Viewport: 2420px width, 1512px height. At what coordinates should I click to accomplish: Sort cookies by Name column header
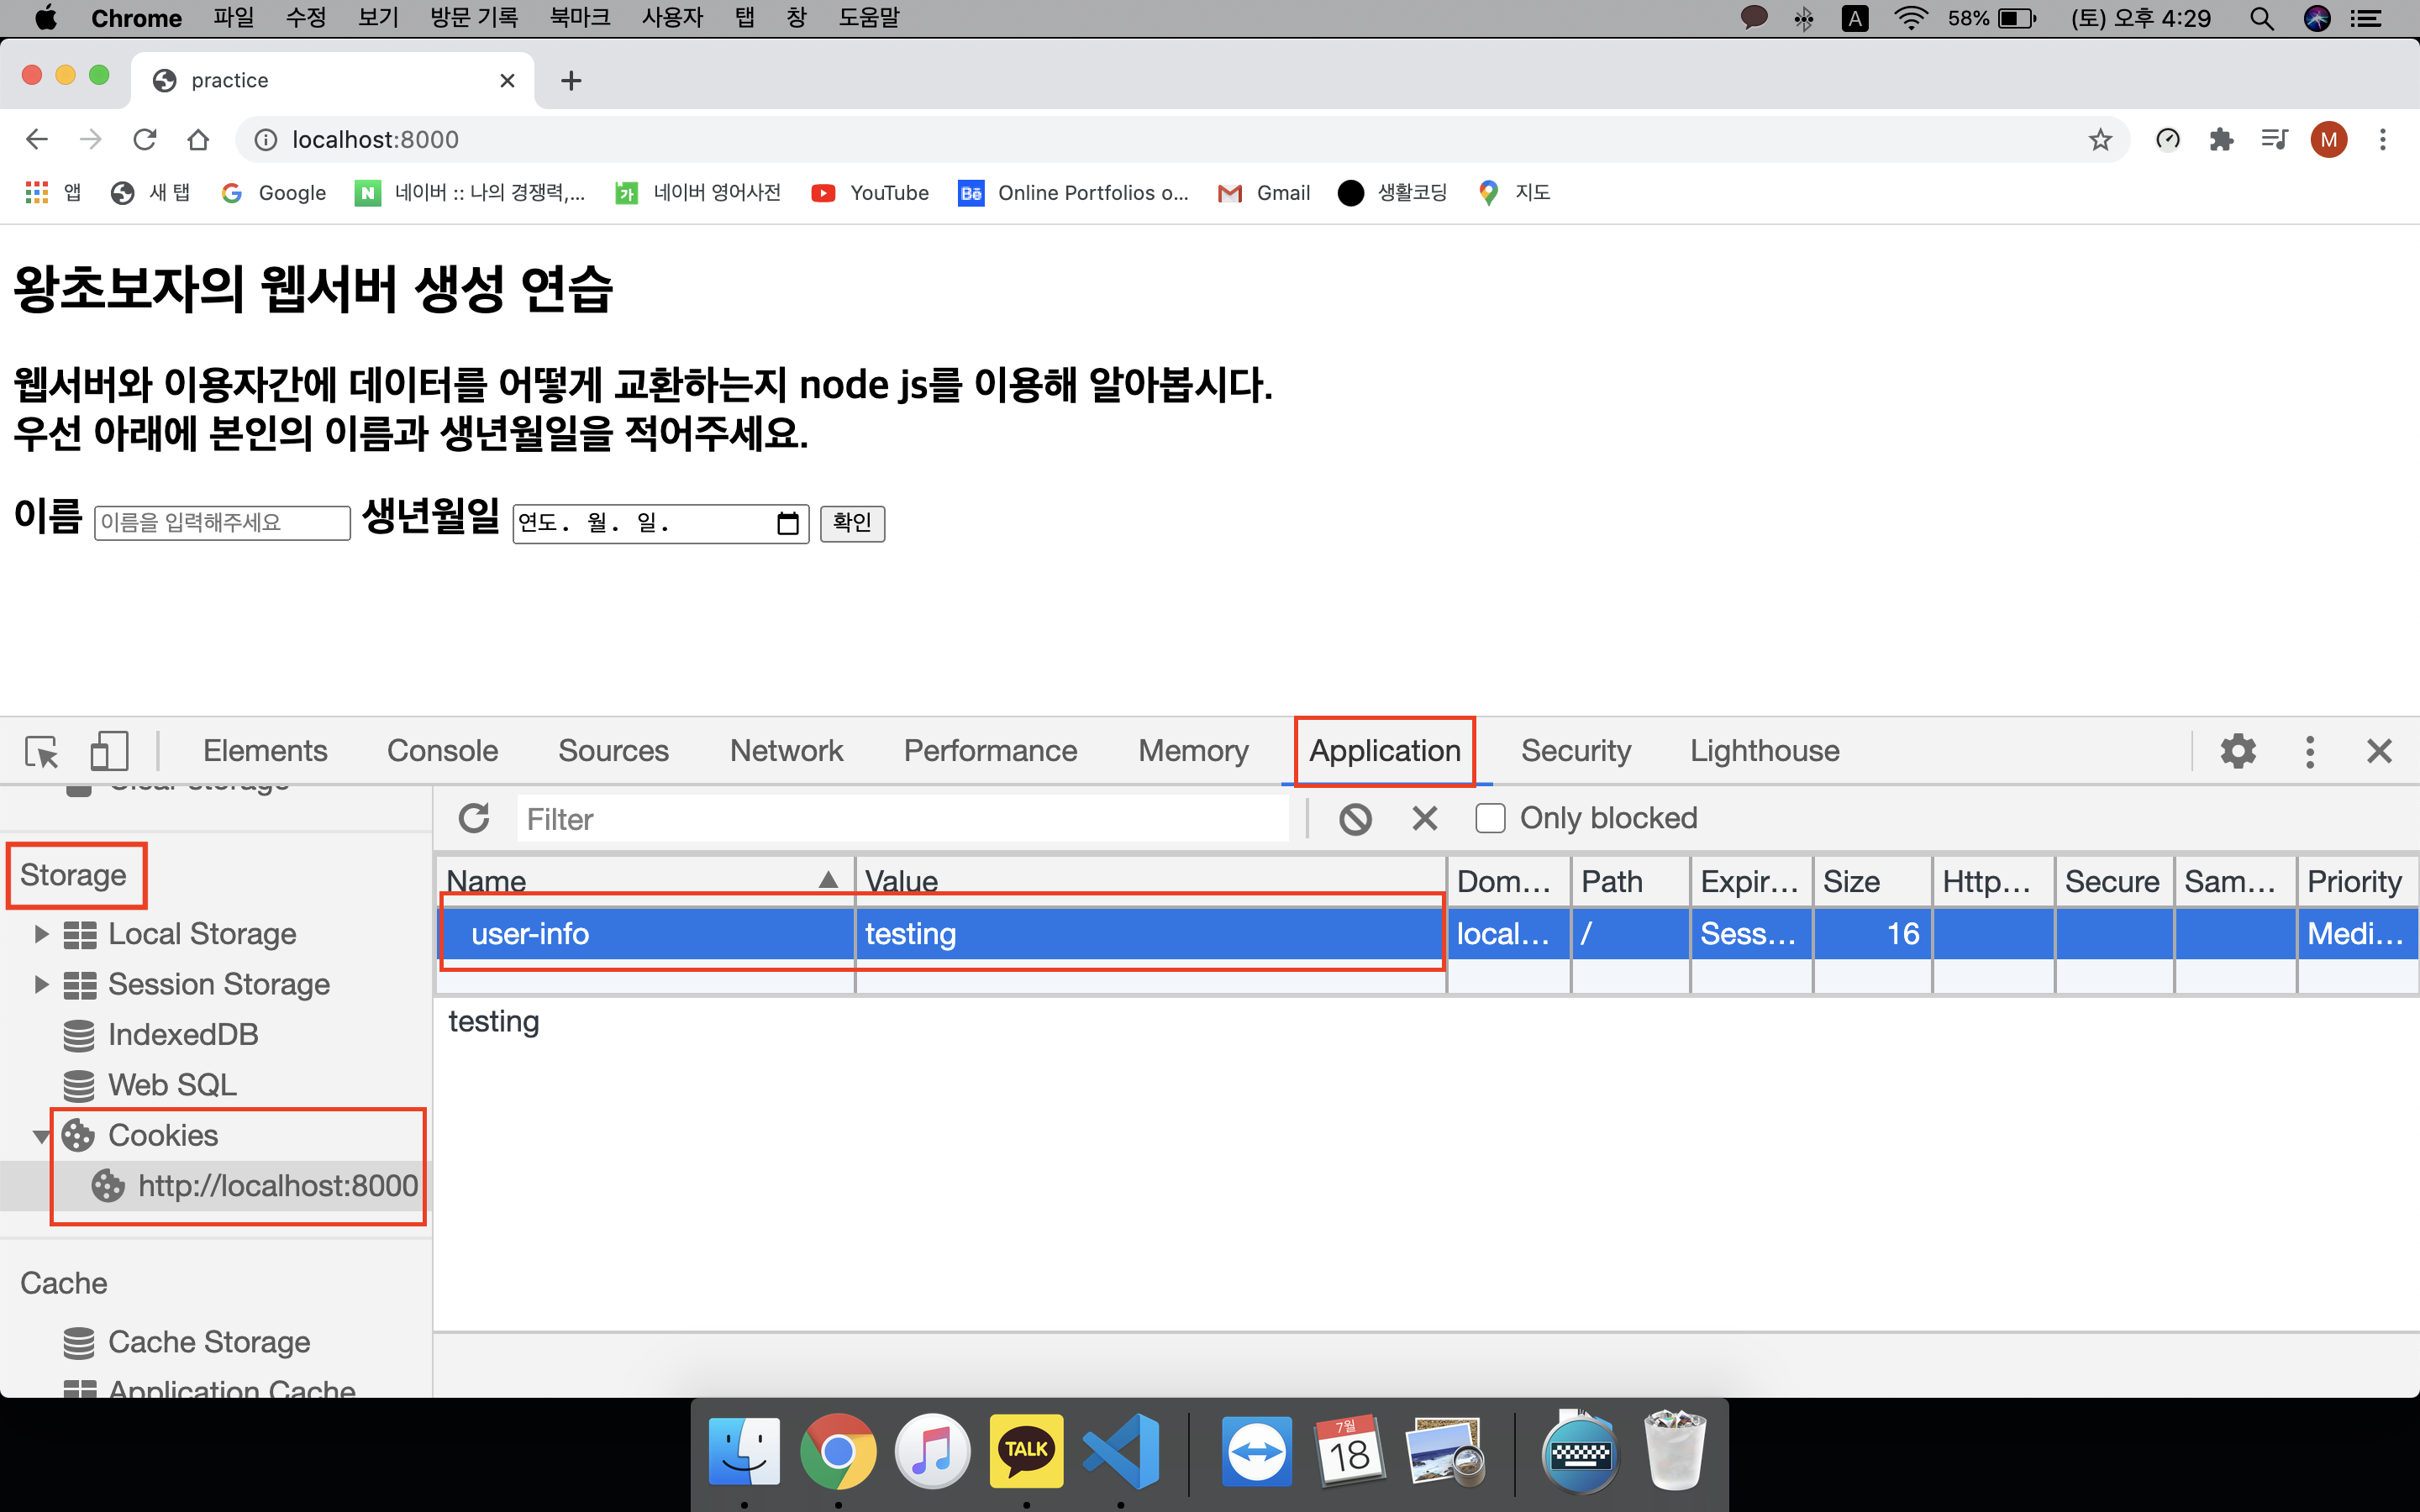tap(640, 881)
